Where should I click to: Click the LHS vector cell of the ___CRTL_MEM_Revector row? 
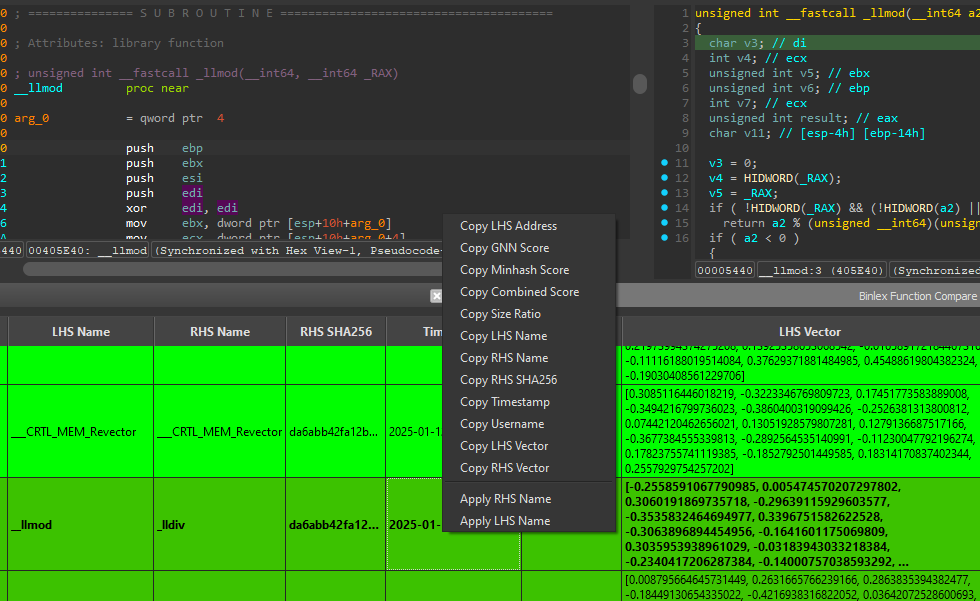(x=802, y=432)
